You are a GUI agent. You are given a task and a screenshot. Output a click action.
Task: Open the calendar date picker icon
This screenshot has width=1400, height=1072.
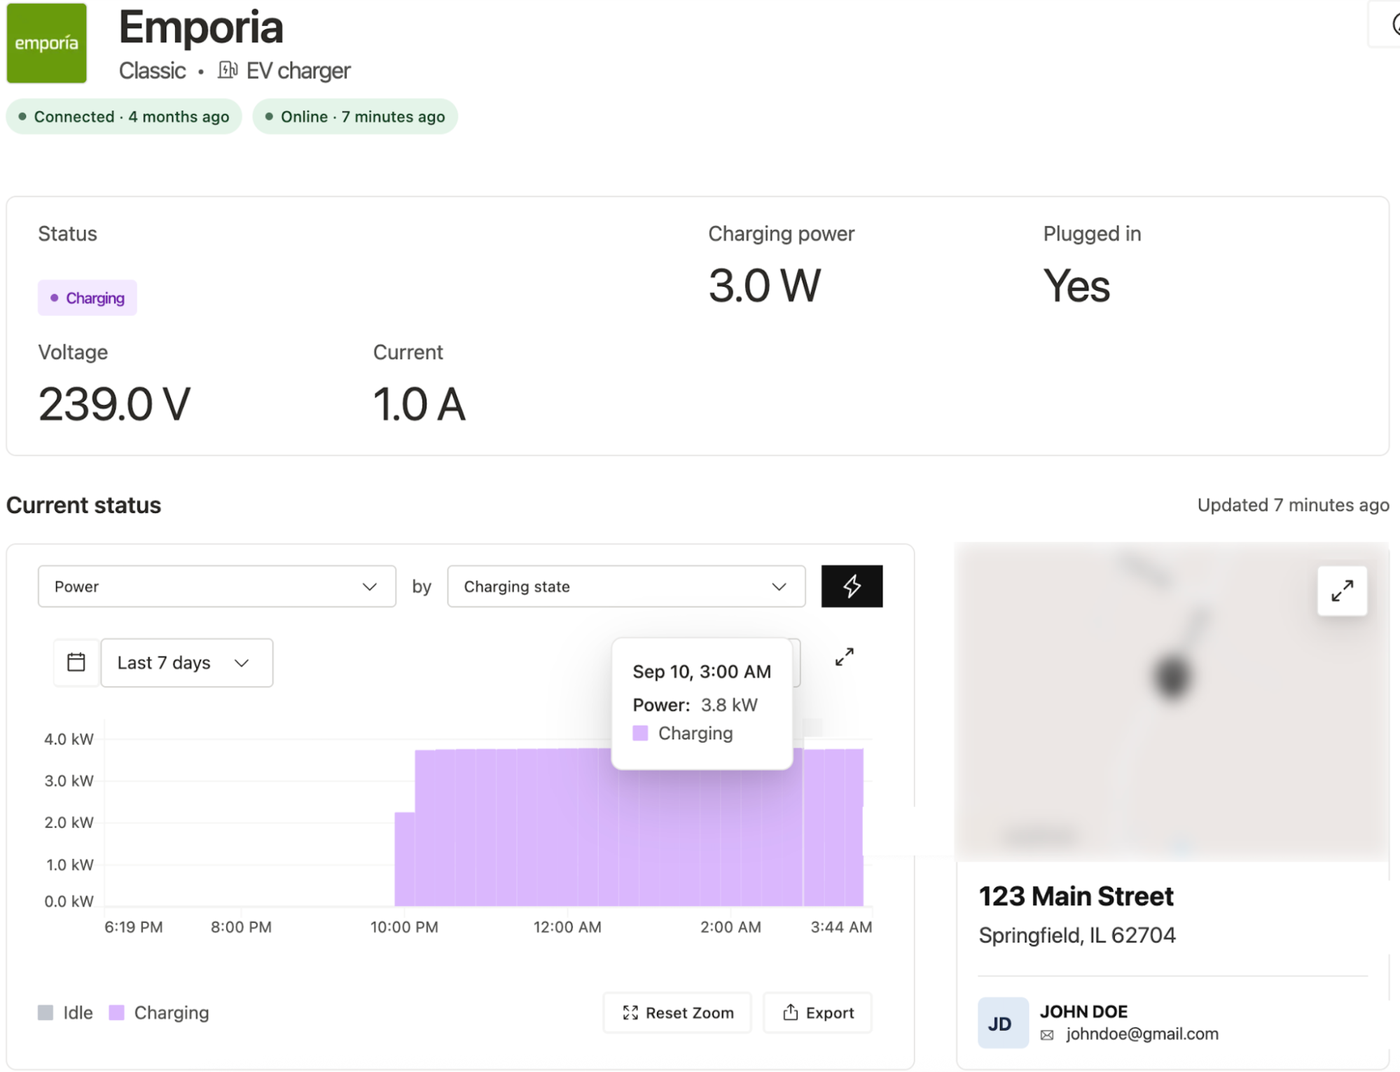[x=76, y=662]
